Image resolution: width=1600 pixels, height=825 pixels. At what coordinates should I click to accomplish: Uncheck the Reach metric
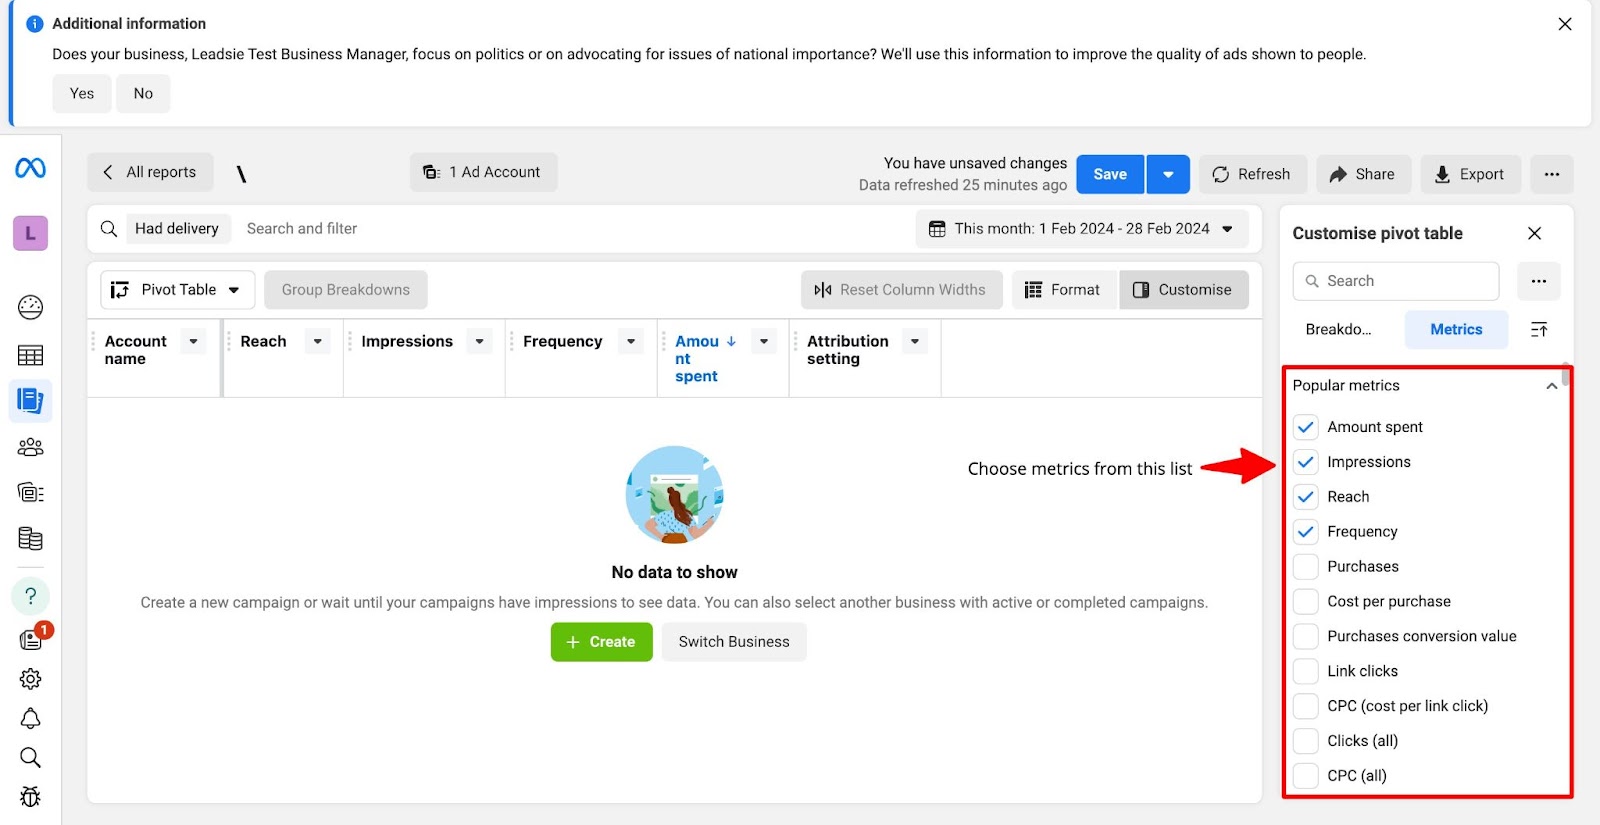(1306, 497)
